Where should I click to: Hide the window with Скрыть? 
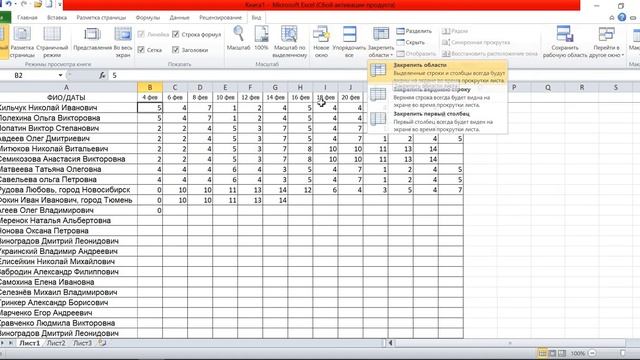411,42
